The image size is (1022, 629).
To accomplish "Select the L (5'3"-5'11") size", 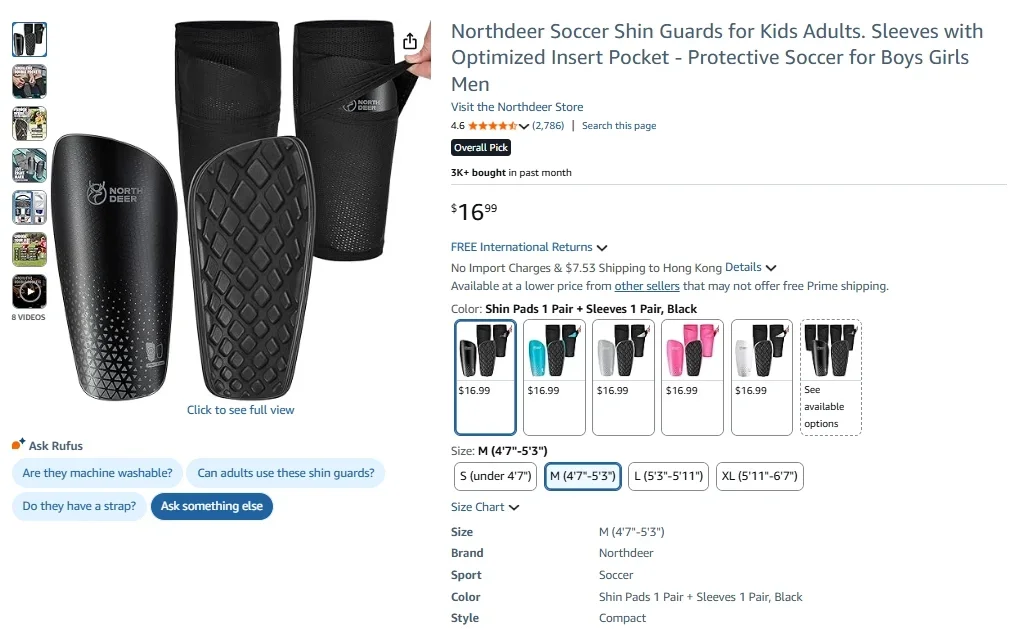I will pyautogui.click(x=667, y=476).
